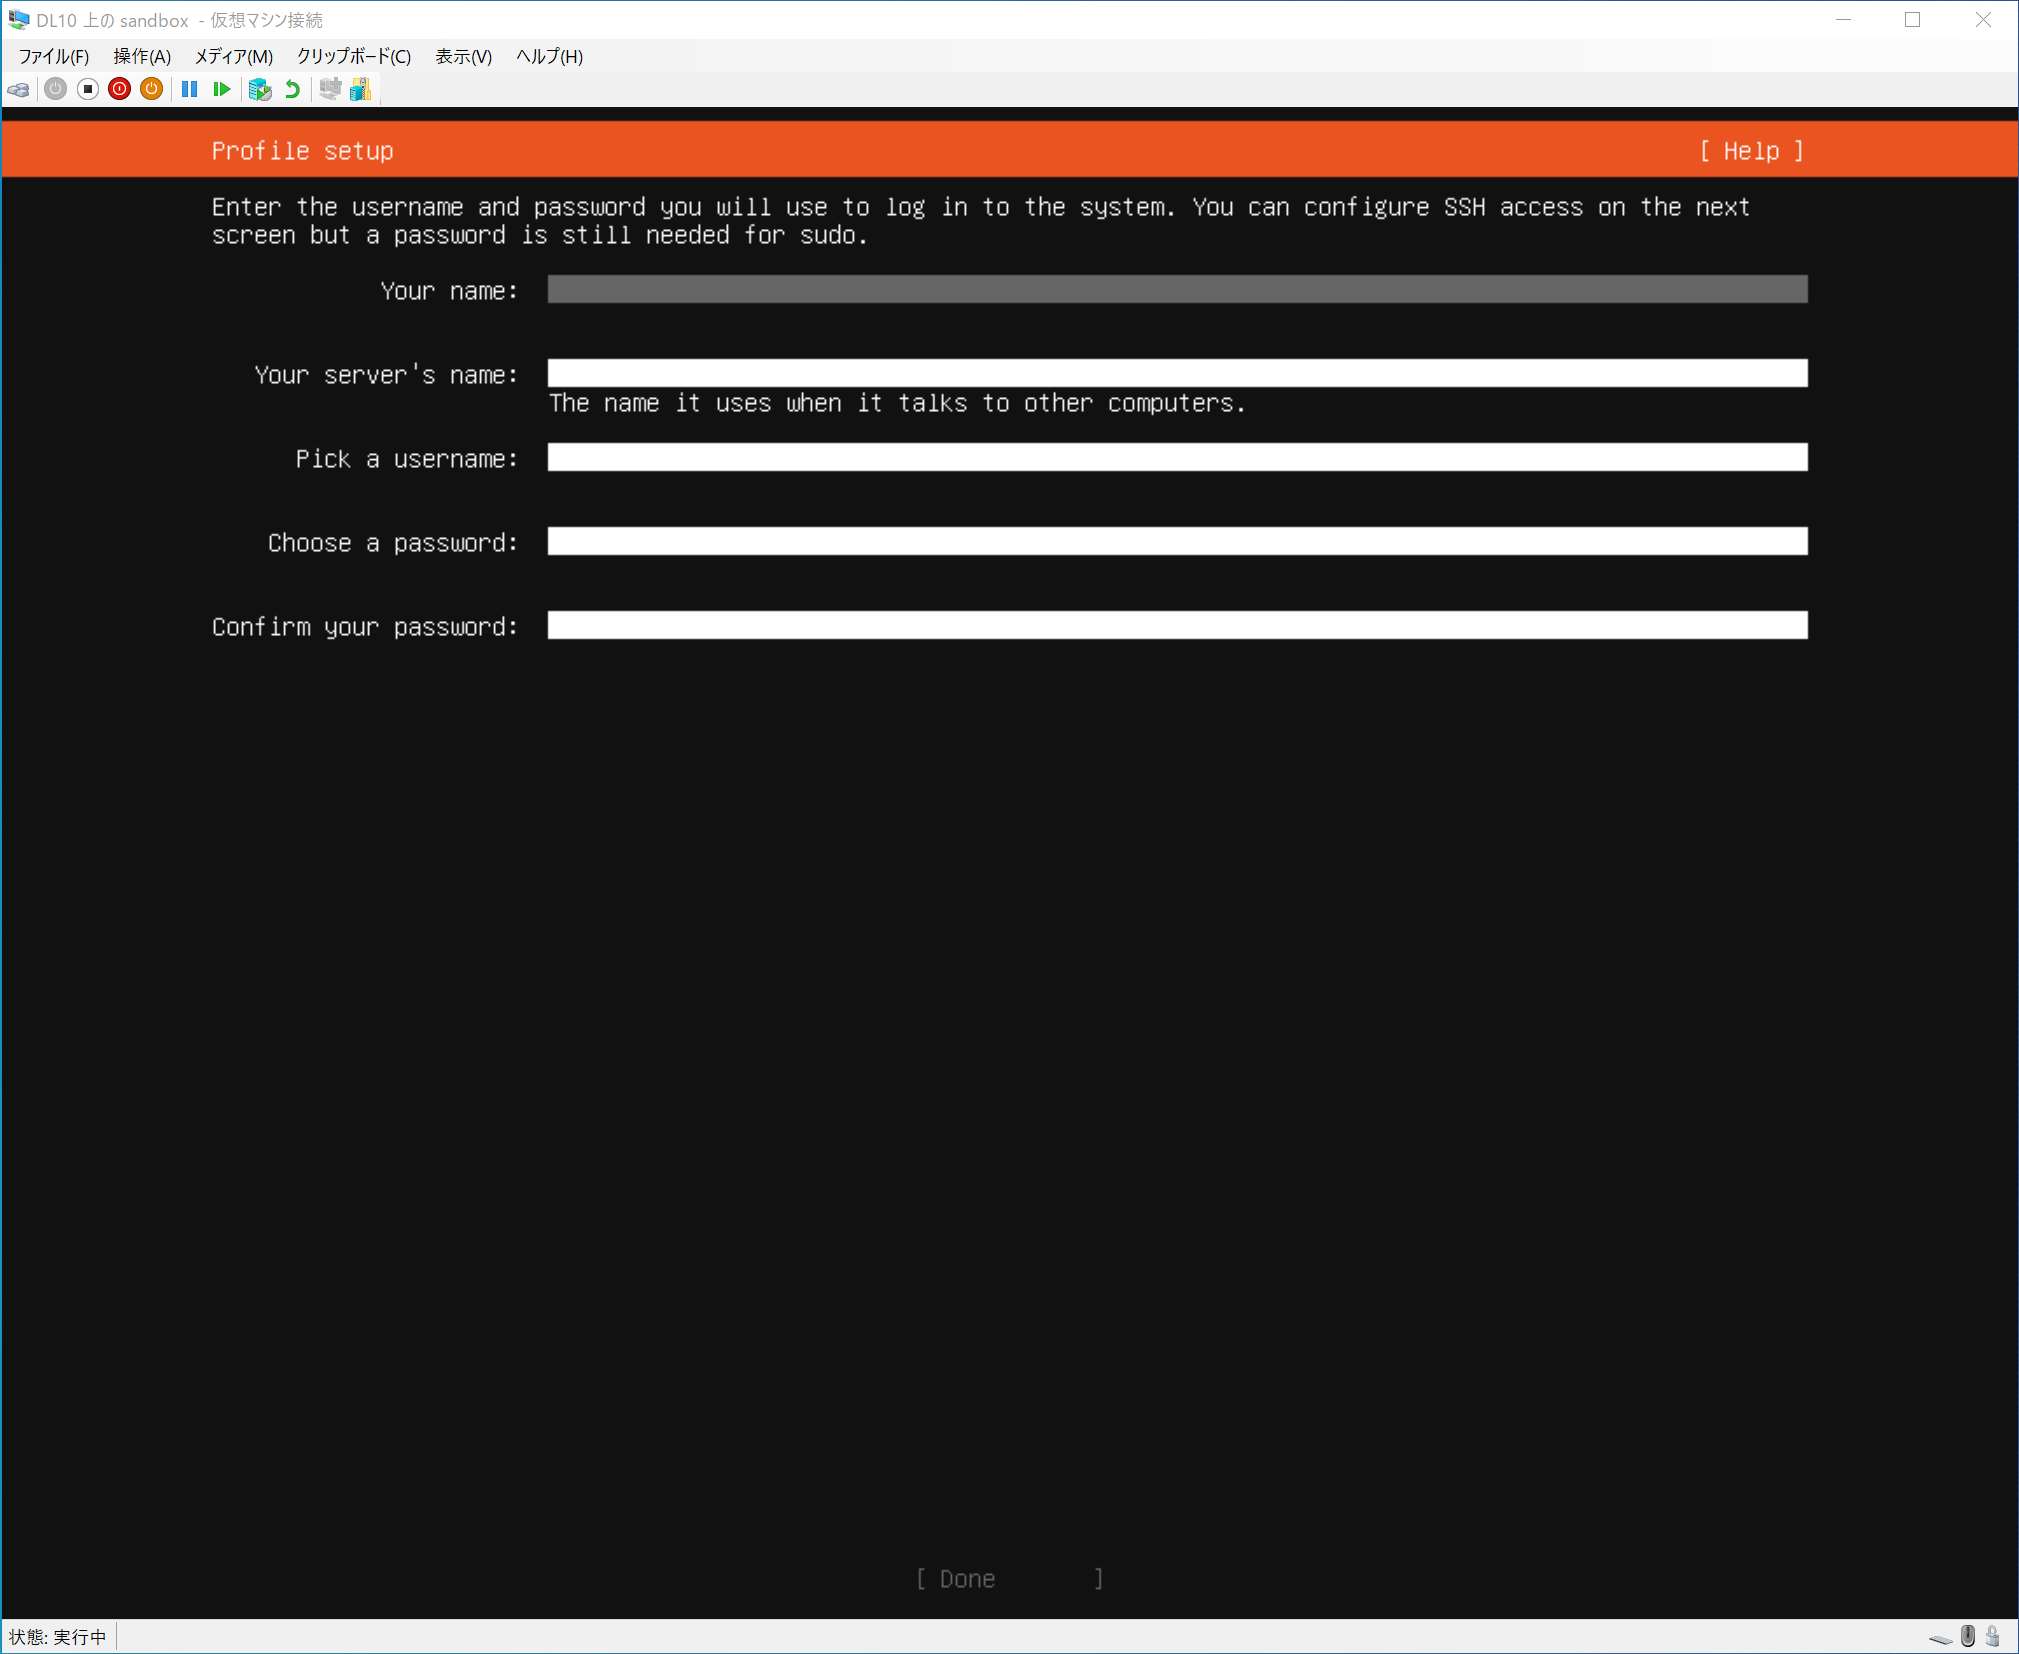The width and height of the screenshot is (2019, 1654).
Task: Click the Share/zip folder toolbar icon
Action: click(361, 90)
